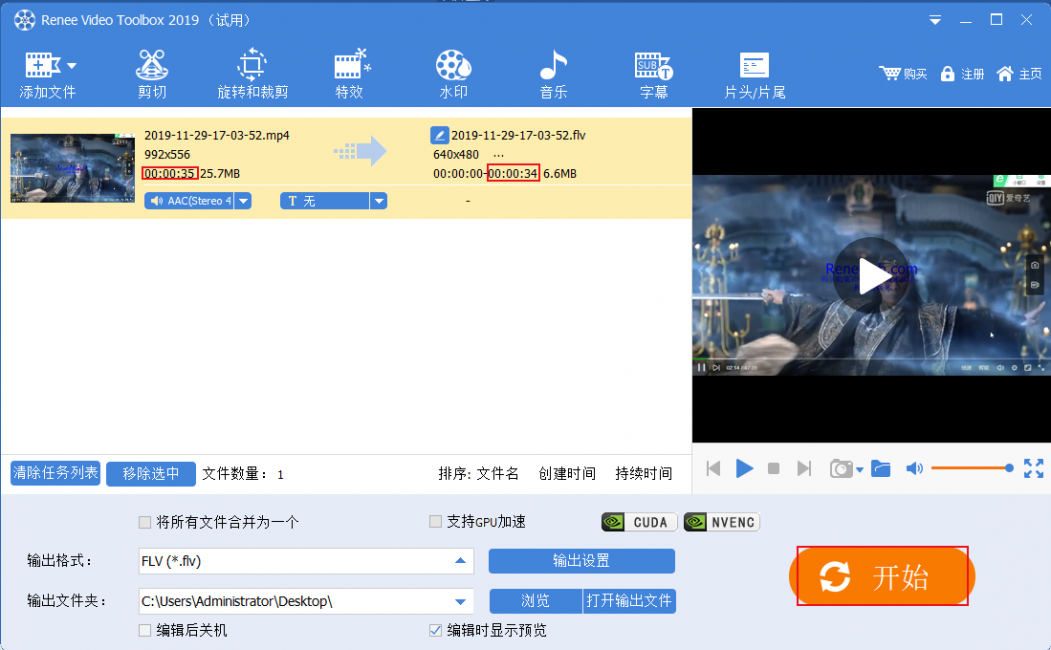Screen dimensions: 1051x650
Task: Click the NVENC badge
Action: click(722, 522)
